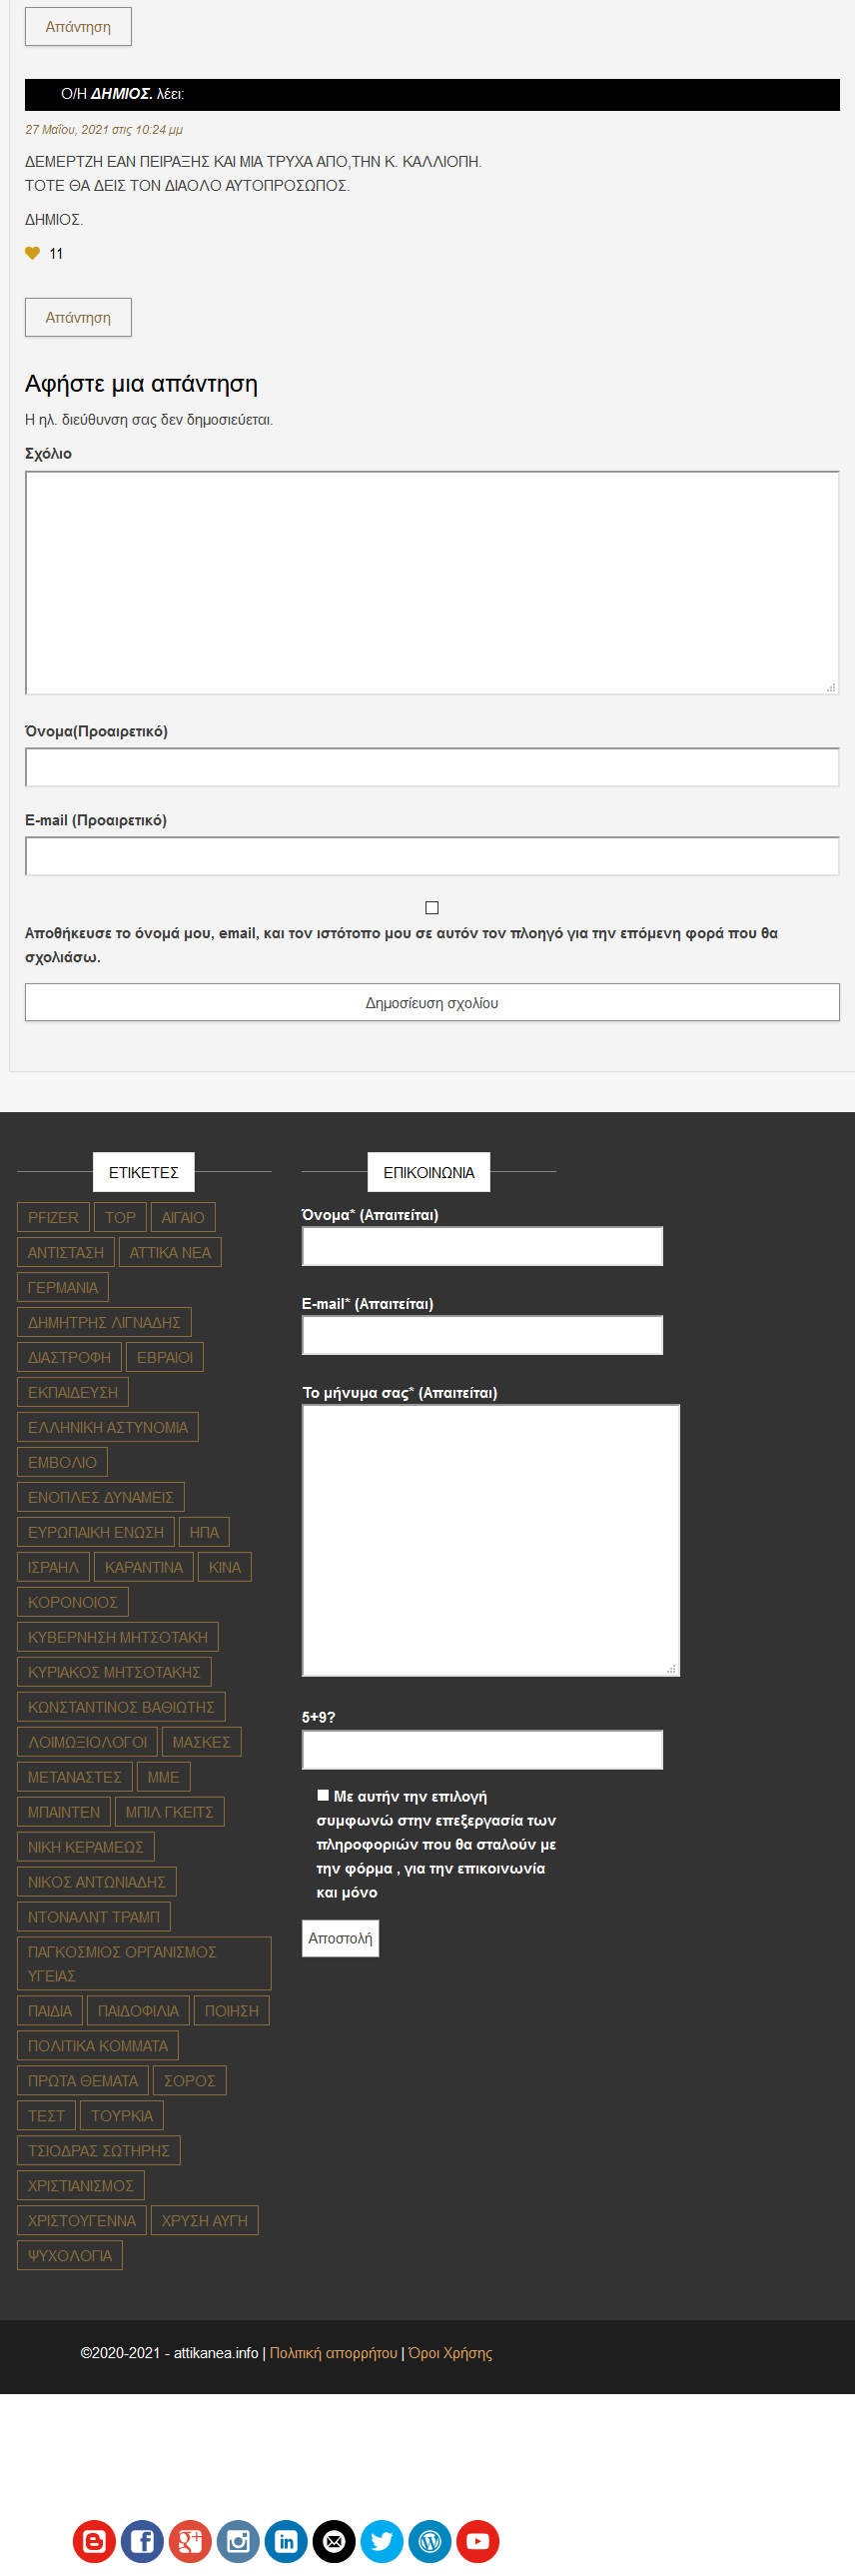This screenshot has width=855, height=2576.
Task: Open the Πολιτική απορρήτου link
Action: pyautogui.click(x=333, y=2353)
